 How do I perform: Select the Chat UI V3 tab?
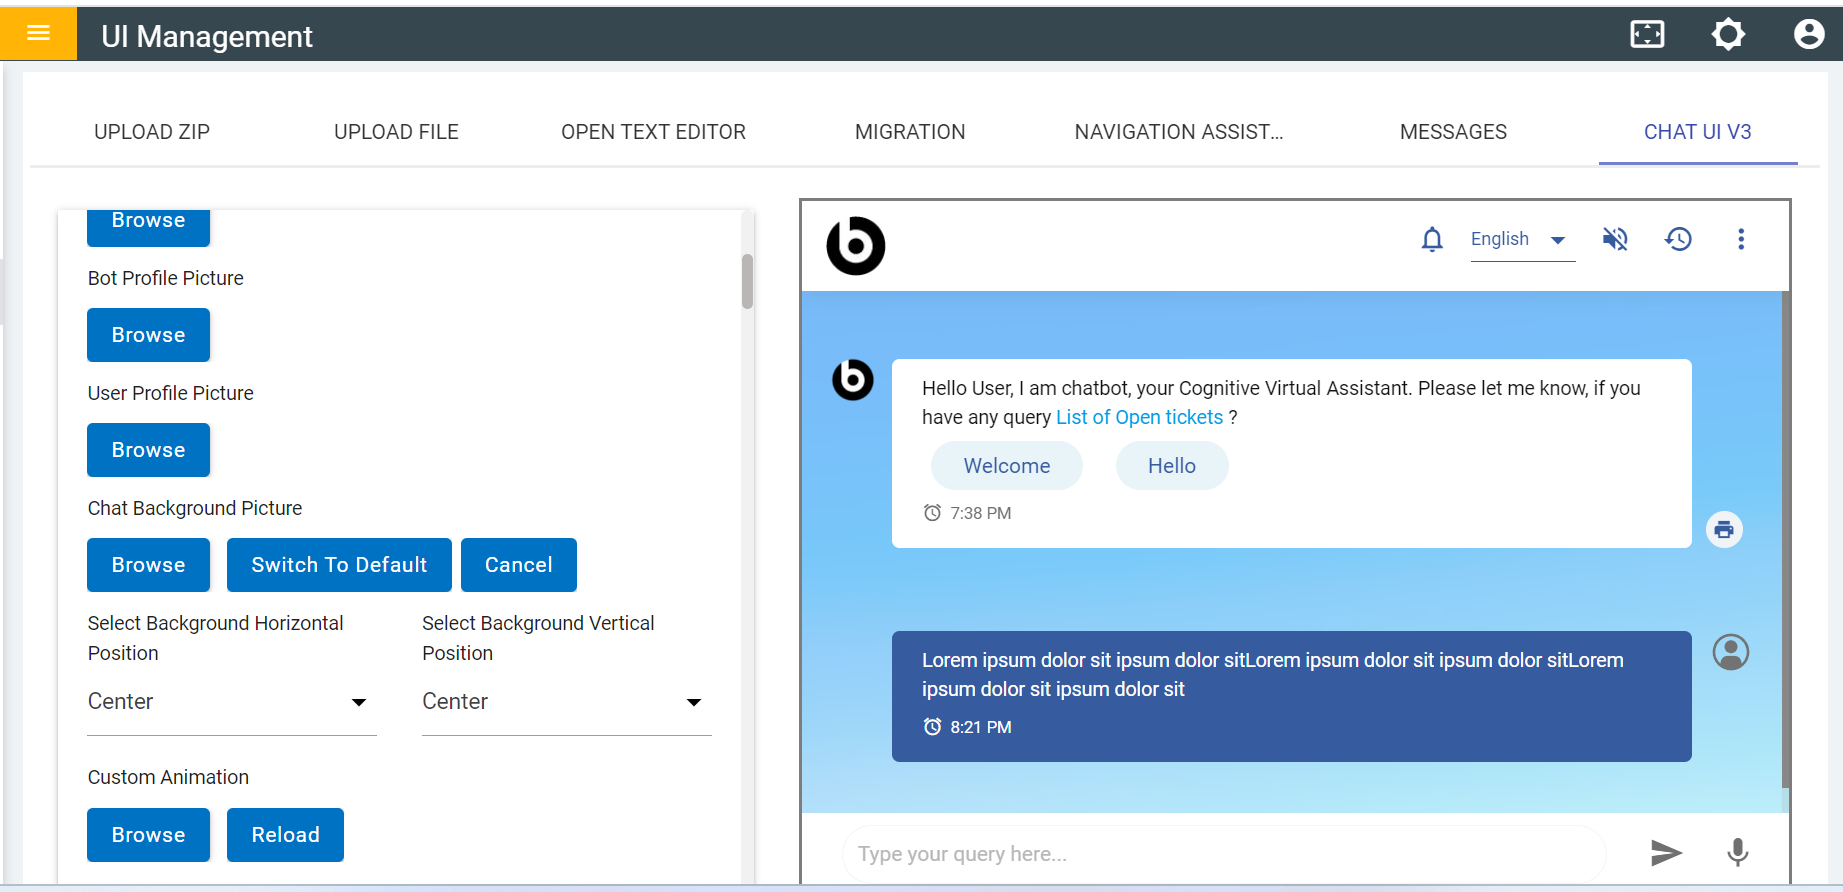pyautogui.click(x=1698, y=132)
